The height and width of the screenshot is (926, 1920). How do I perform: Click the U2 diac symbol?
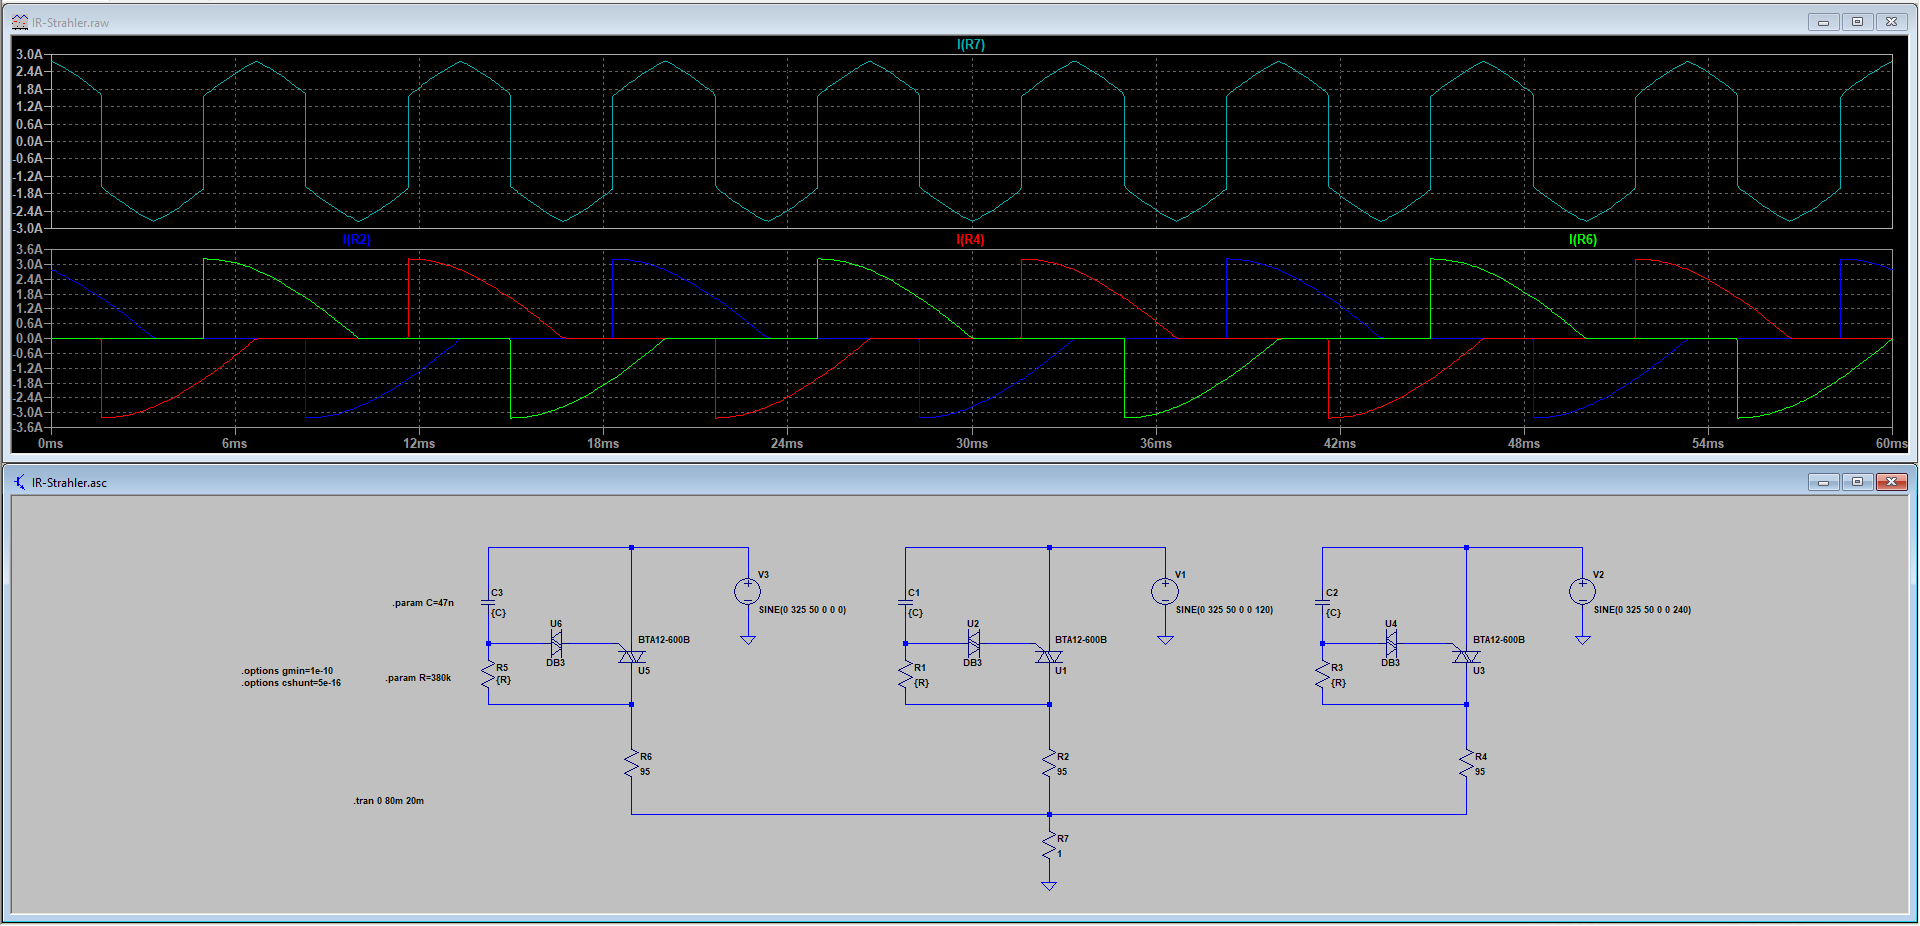pyautogui.click(x=973, y=643)
